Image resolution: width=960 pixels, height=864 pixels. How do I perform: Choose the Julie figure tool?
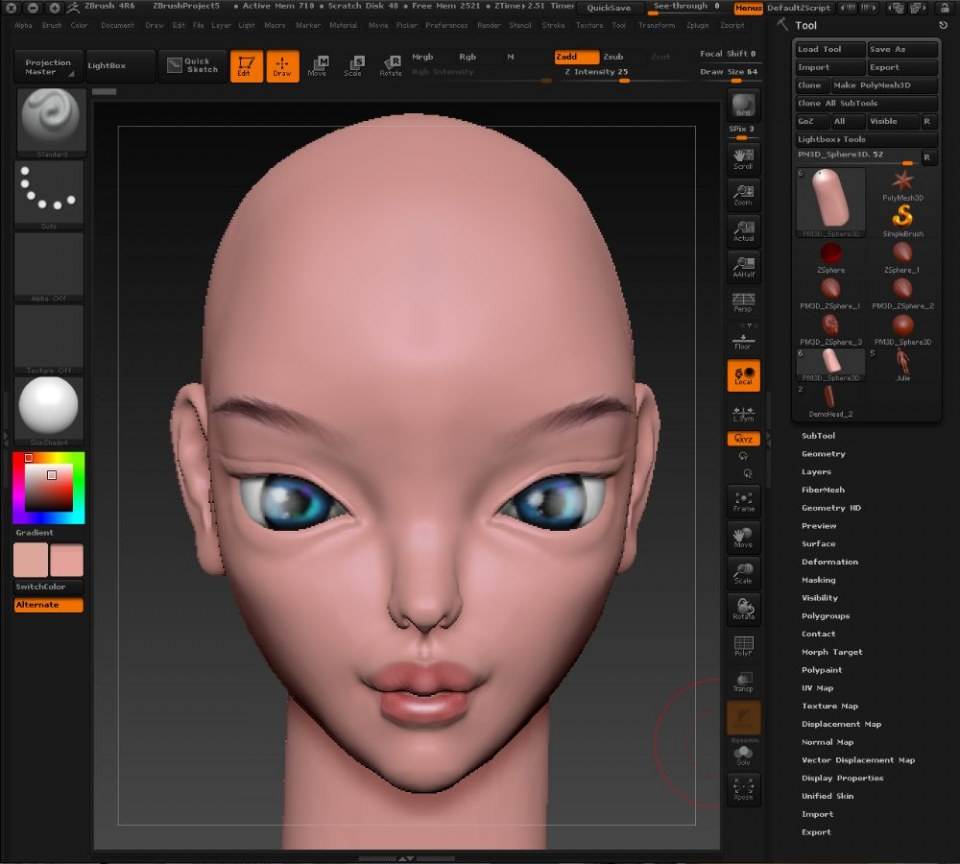(902, 366)
